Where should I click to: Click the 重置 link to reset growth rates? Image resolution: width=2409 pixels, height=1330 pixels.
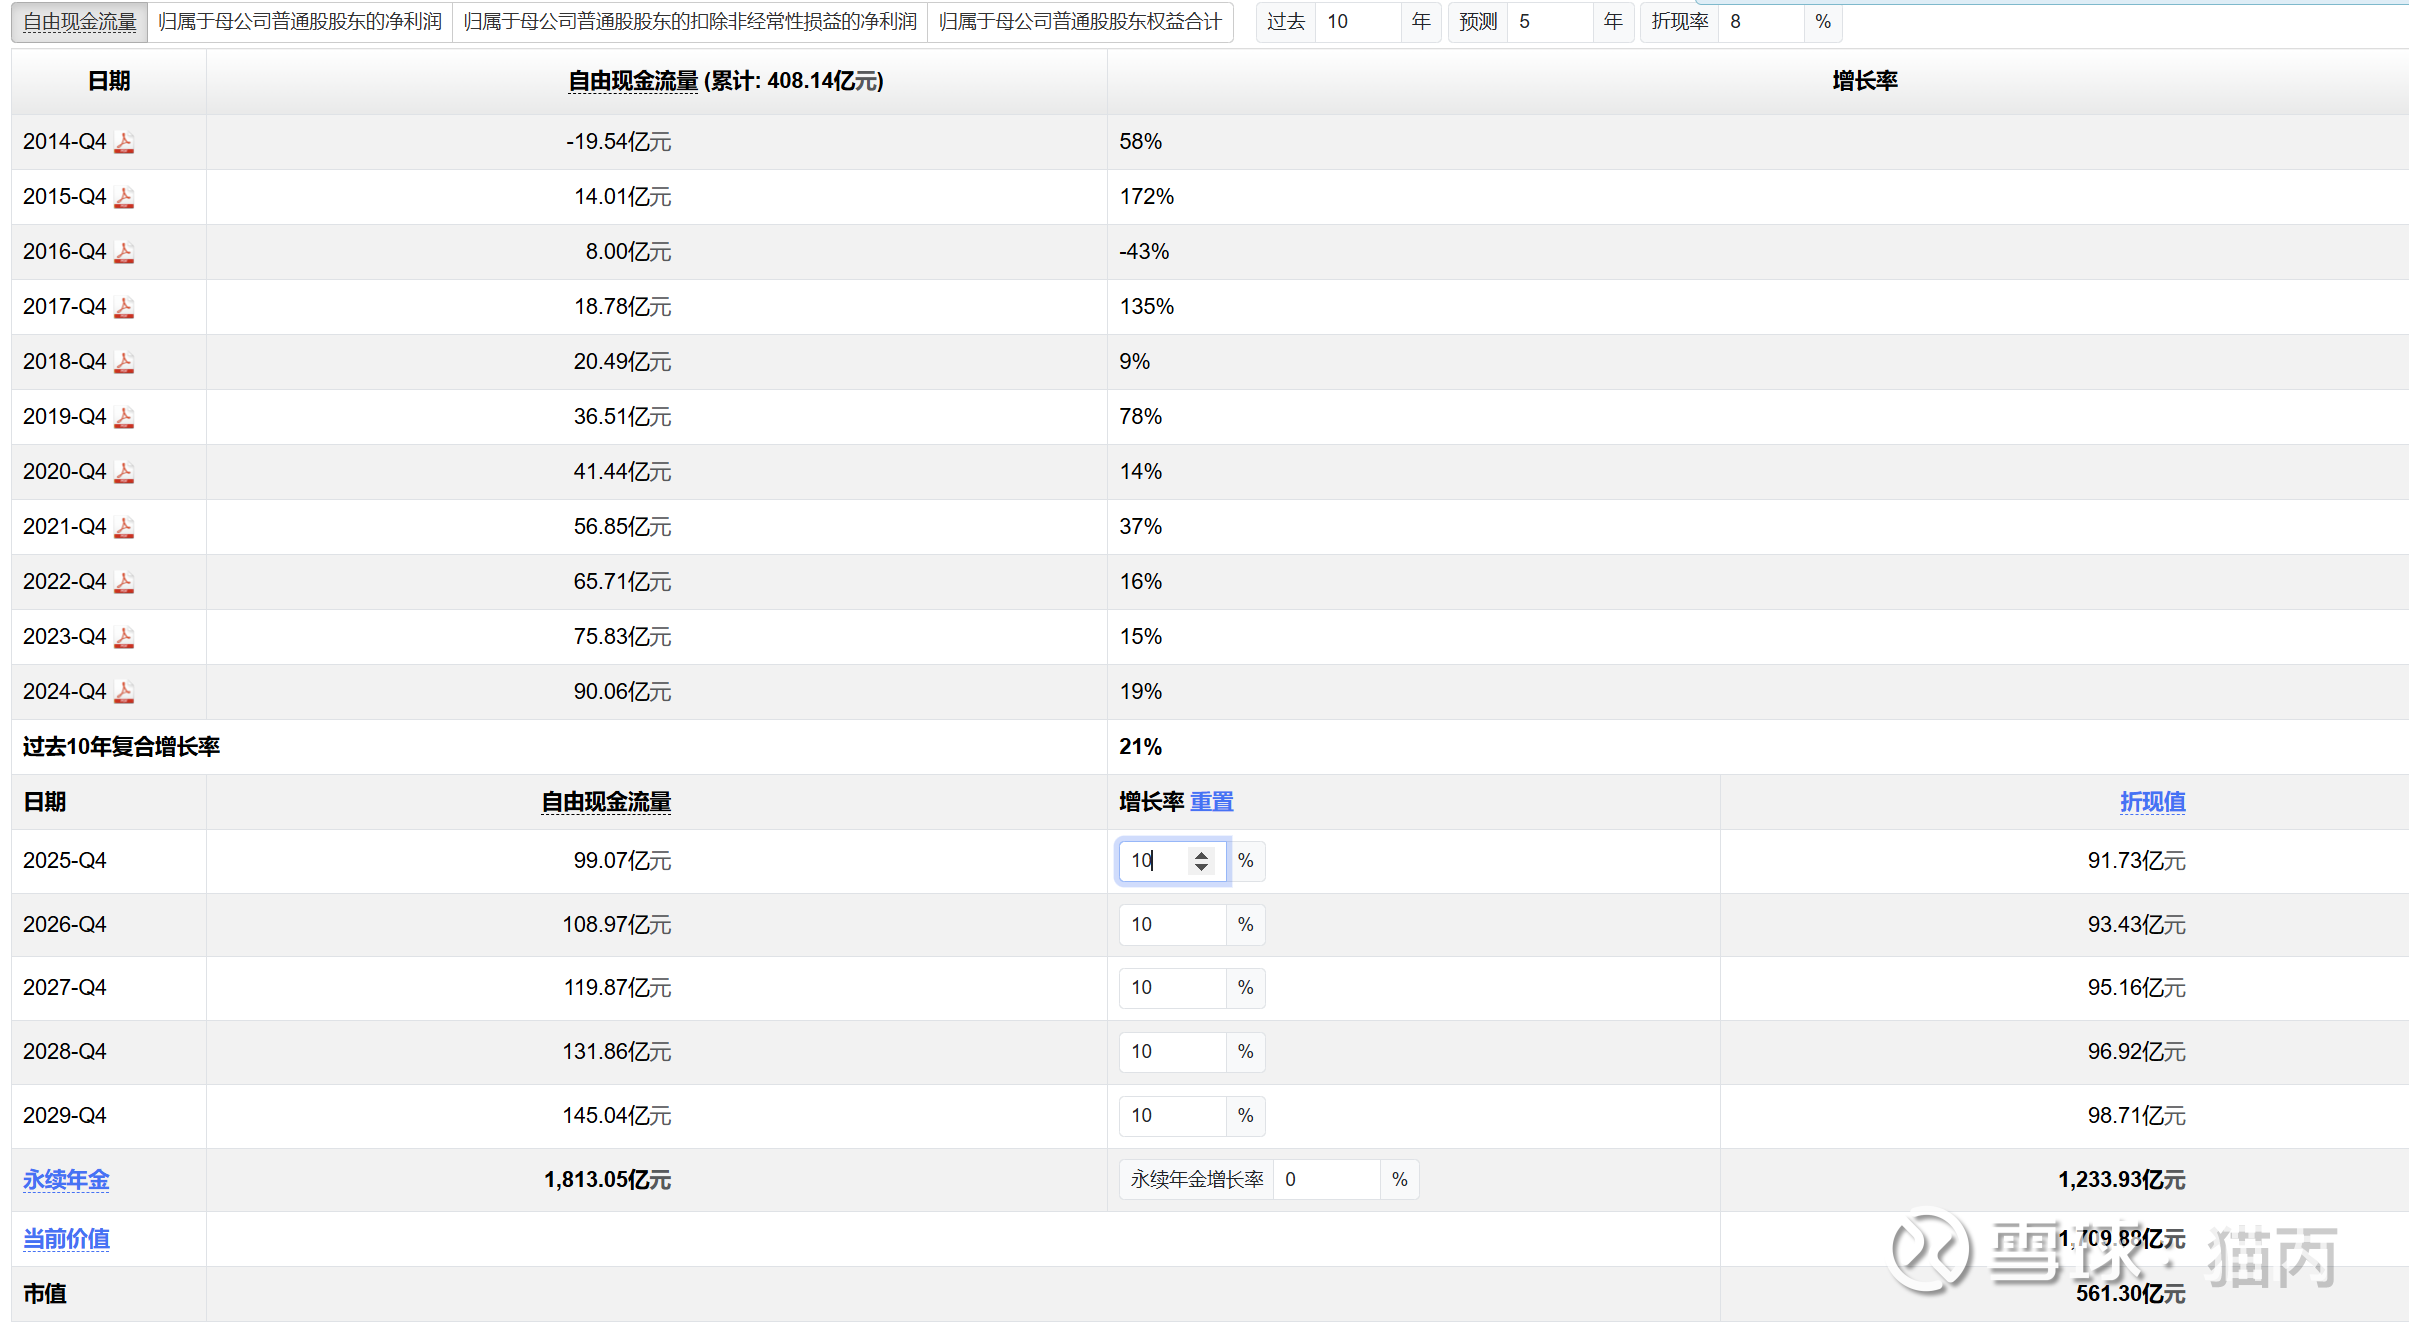point(1211,802)
